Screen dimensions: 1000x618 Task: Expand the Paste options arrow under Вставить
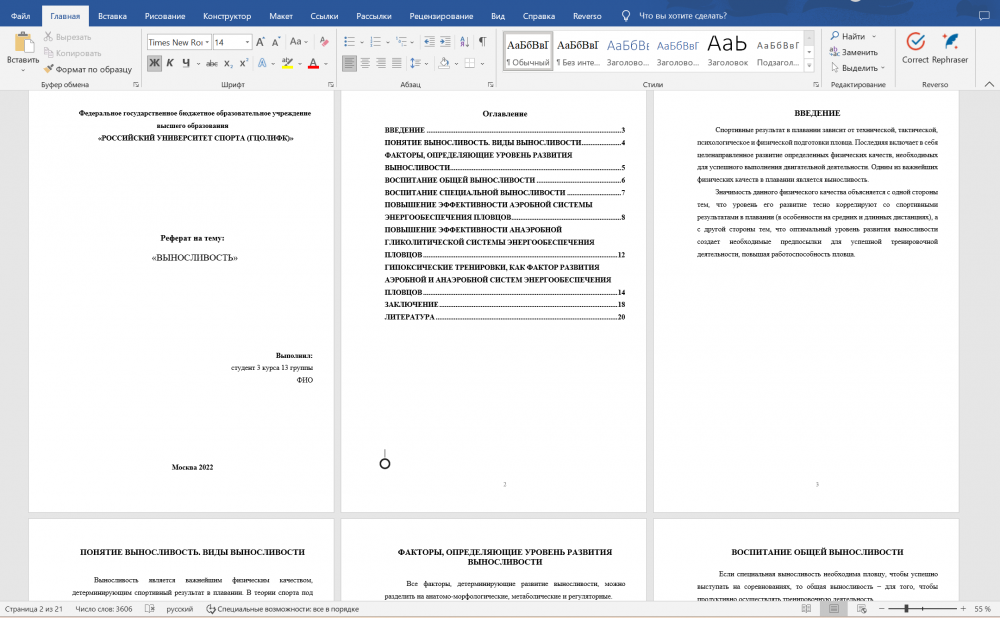(24, 70)
